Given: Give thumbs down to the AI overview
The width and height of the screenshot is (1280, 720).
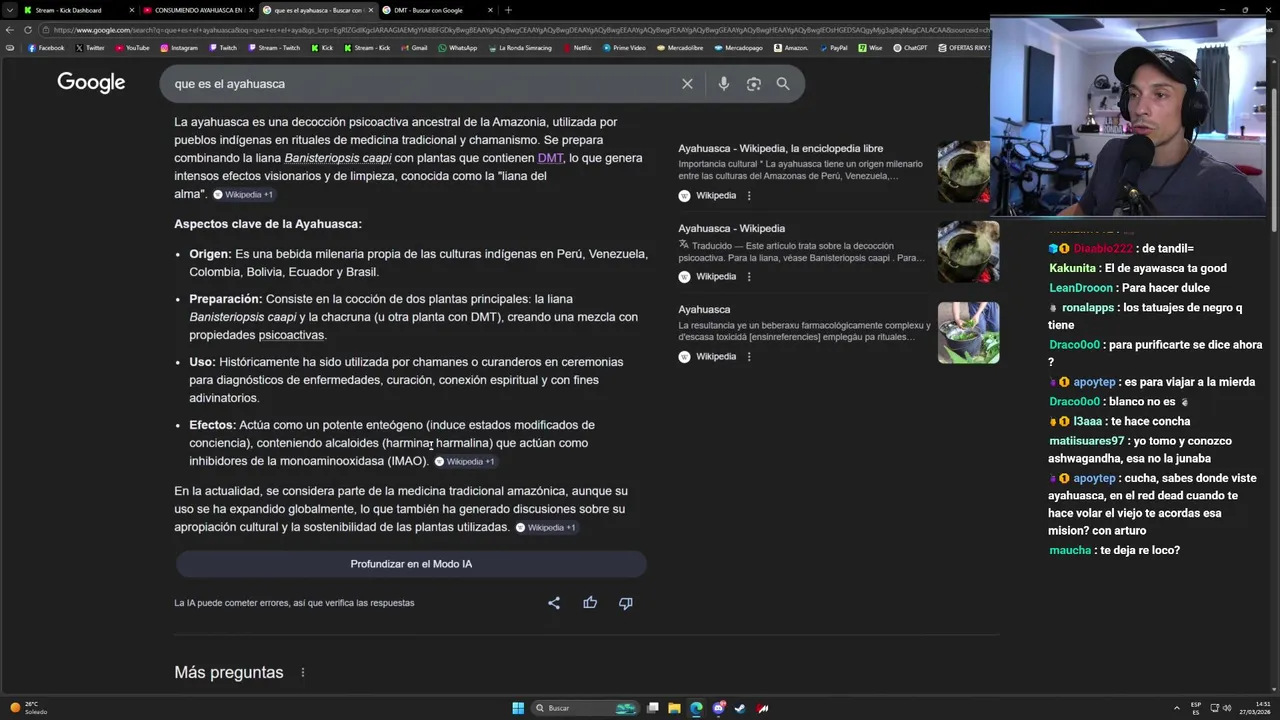Looking at the screenshot, I should (626, 603).
